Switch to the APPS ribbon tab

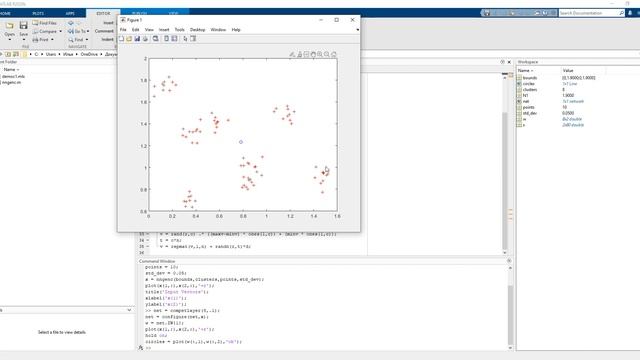(70, 13)
